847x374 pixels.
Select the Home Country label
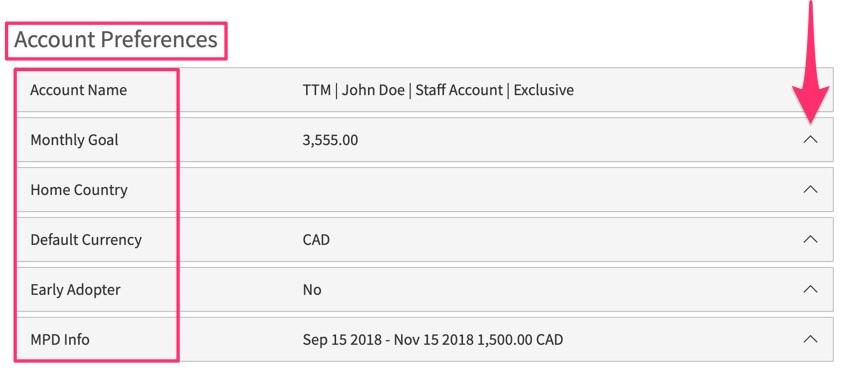(x=79, y=190)
